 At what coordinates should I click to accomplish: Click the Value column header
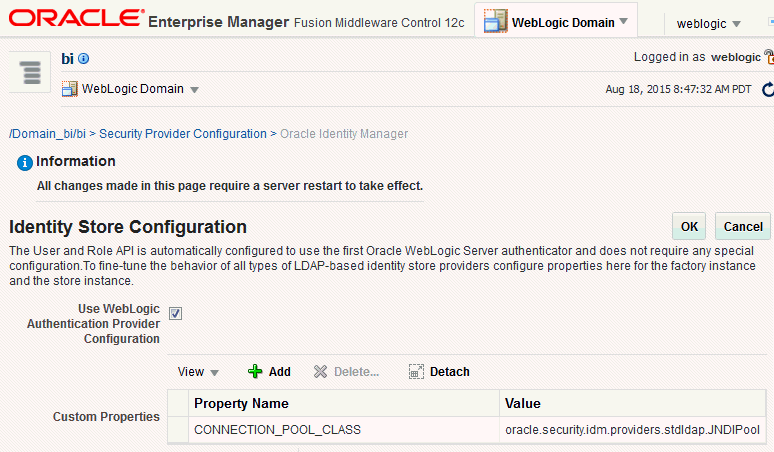point(524,403)
